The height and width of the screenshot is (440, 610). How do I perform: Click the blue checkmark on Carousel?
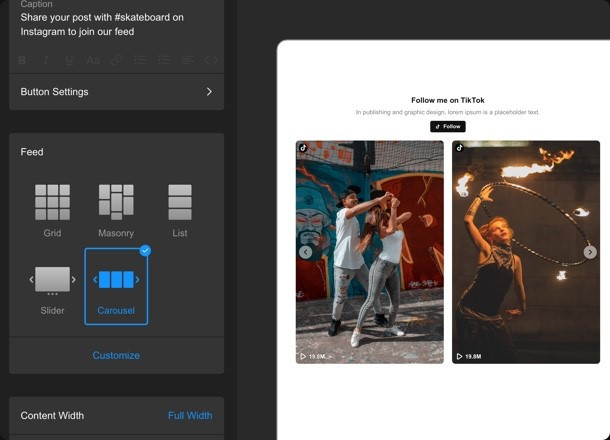click(x=145, y=251)
